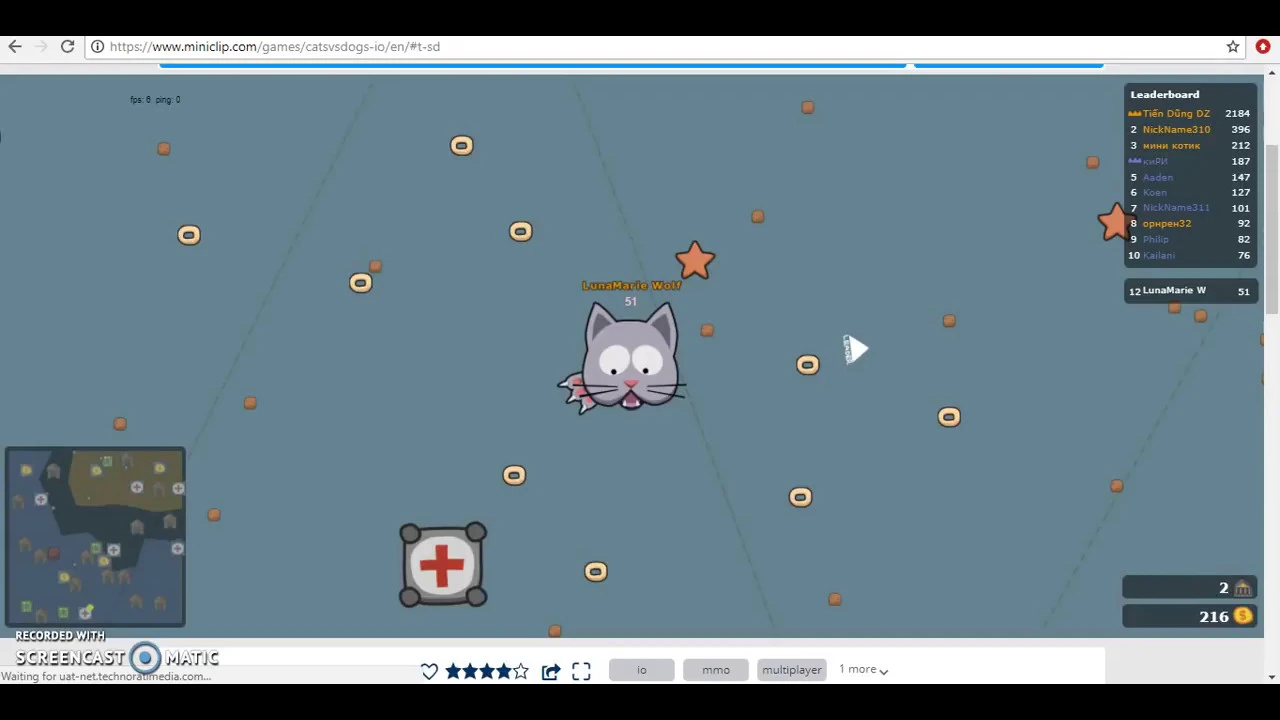The height and width of the screenshot is (720, 1280).
Task: Enter fullscreen with the fullscreen icon
Action: click(581, 671)
